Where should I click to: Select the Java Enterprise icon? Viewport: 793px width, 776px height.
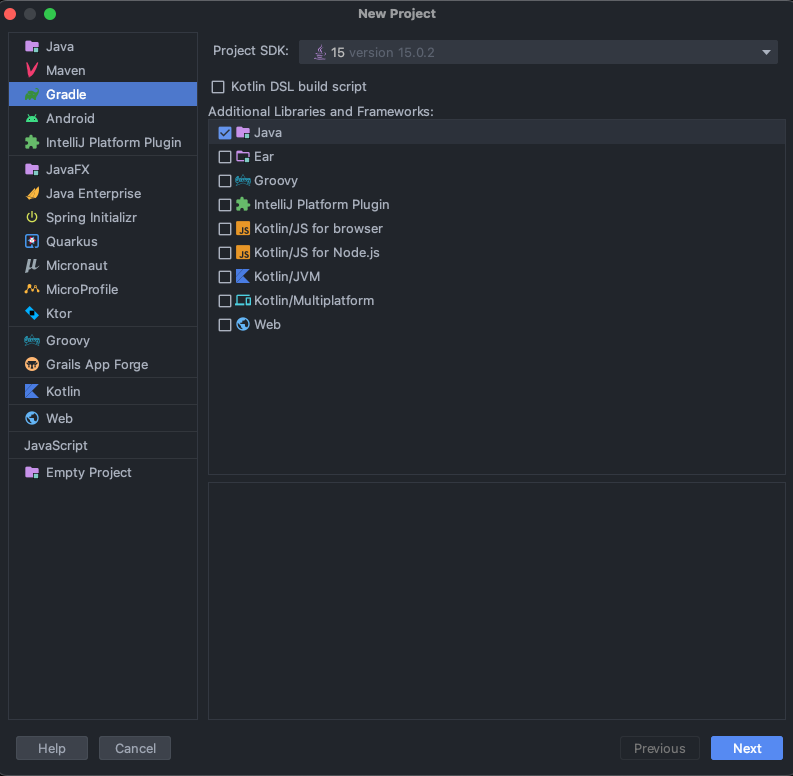click(32, 193)
